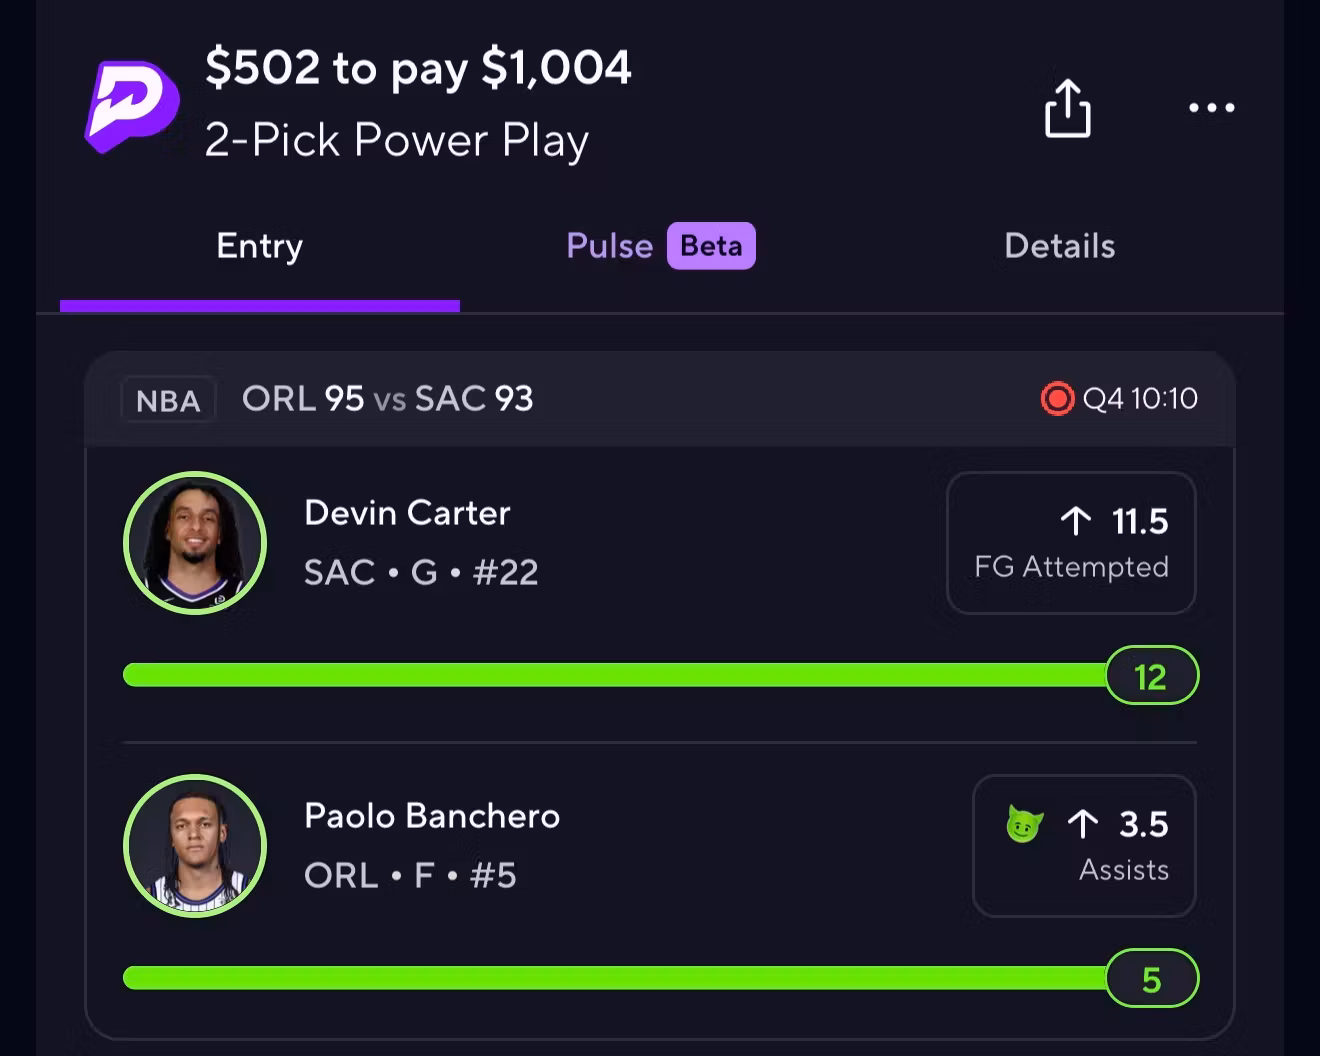Click the Beta label badge
Viewport: 1320px width, 1056px height.
point(711,246)
